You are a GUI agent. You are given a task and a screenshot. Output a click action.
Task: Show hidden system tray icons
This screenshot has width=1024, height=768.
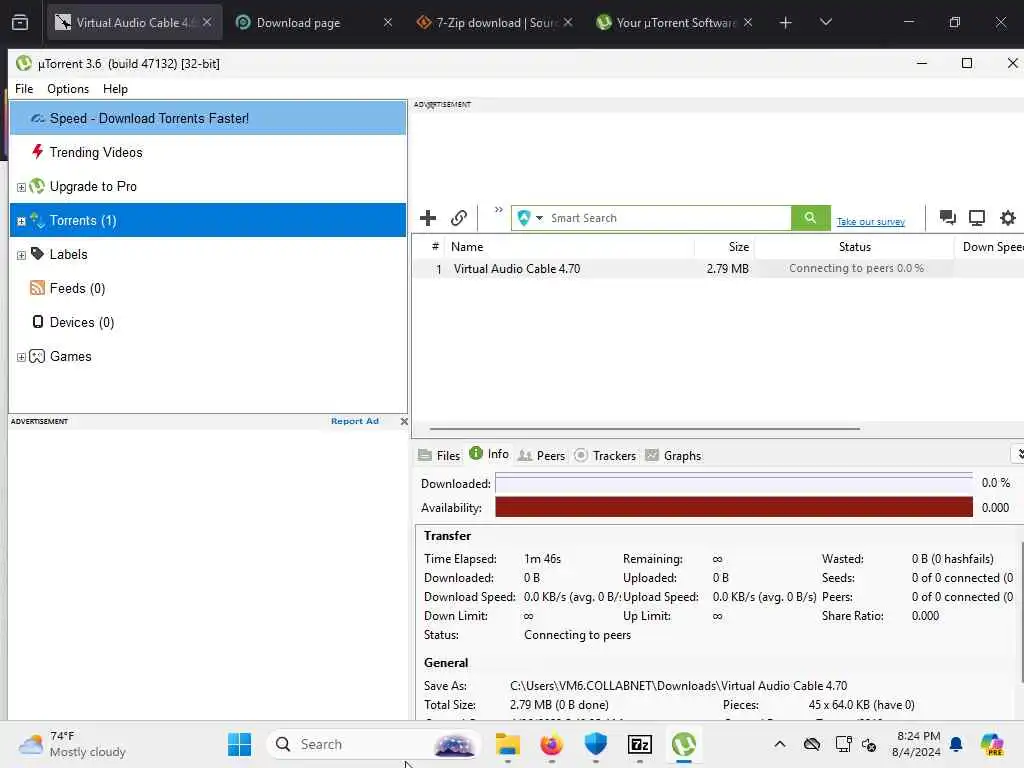click(x=780, y=744)
